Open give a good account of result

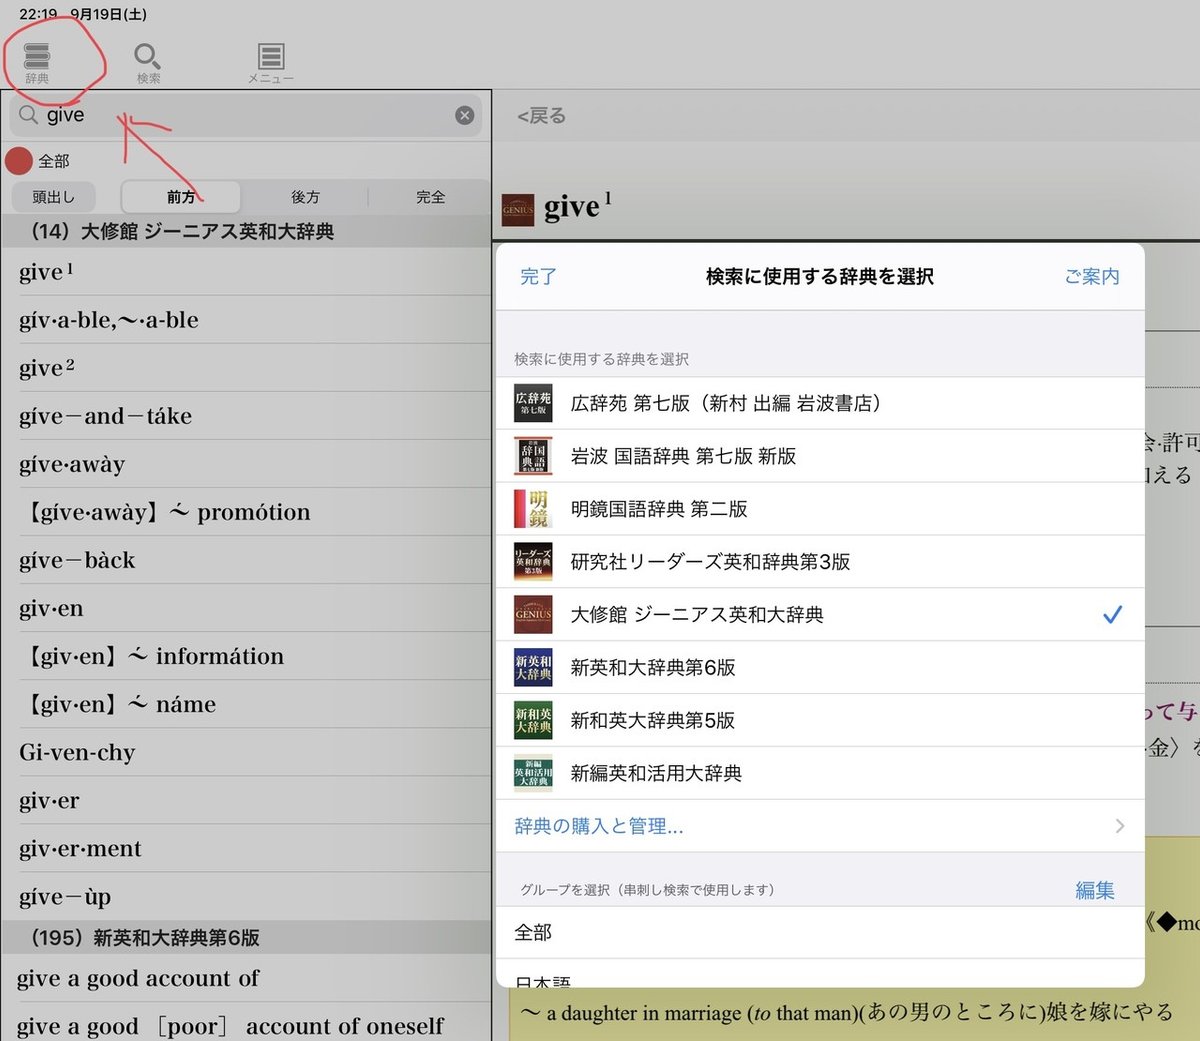coord(246,978)
